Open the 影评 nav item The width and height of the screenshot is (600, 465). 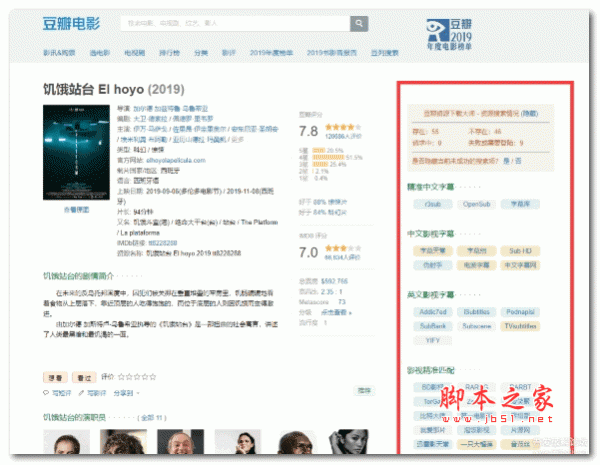(x=229, y=53)
